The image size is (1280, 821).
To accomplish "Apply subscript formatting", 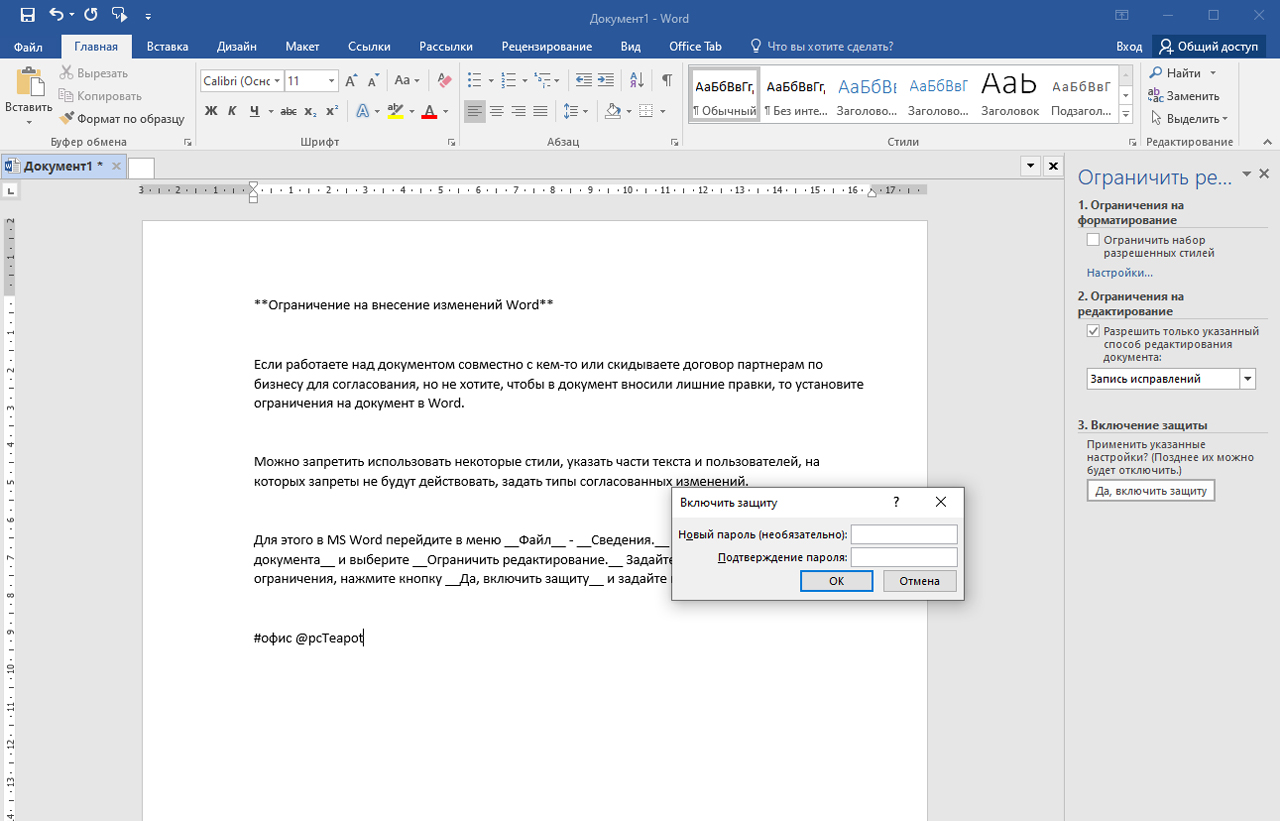I will click(x=310, y=111).
